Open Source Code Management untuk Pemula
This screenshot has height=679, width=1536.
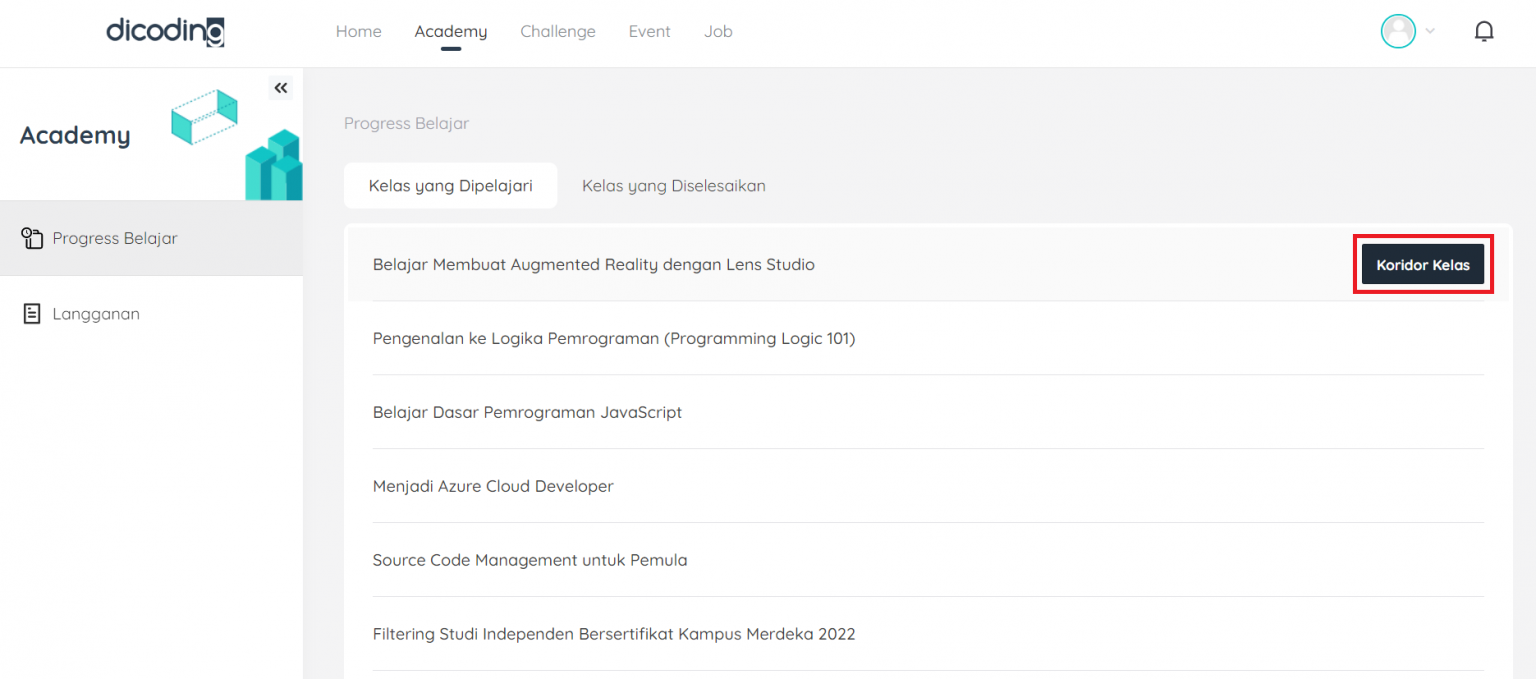[530, 560]
